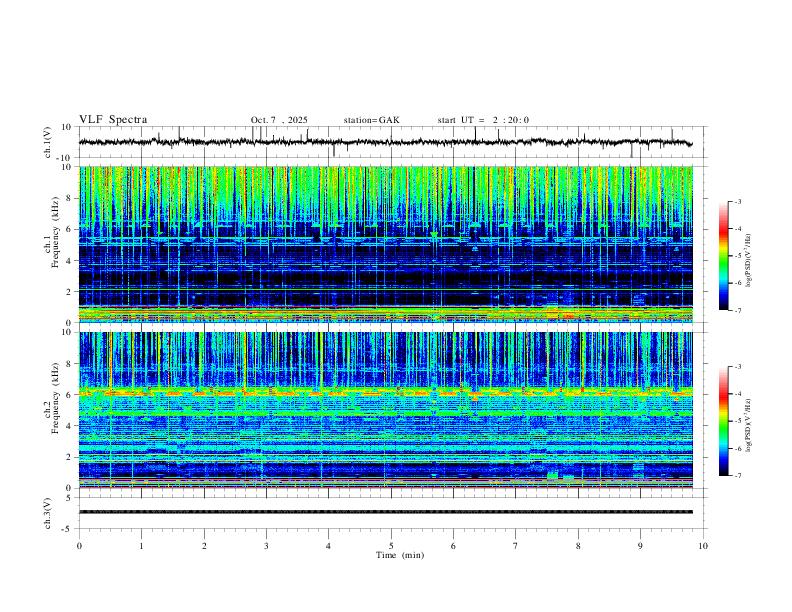Click time axis tick label '0'
Viewport: 792px width, 612px height.
click(79, 546)
